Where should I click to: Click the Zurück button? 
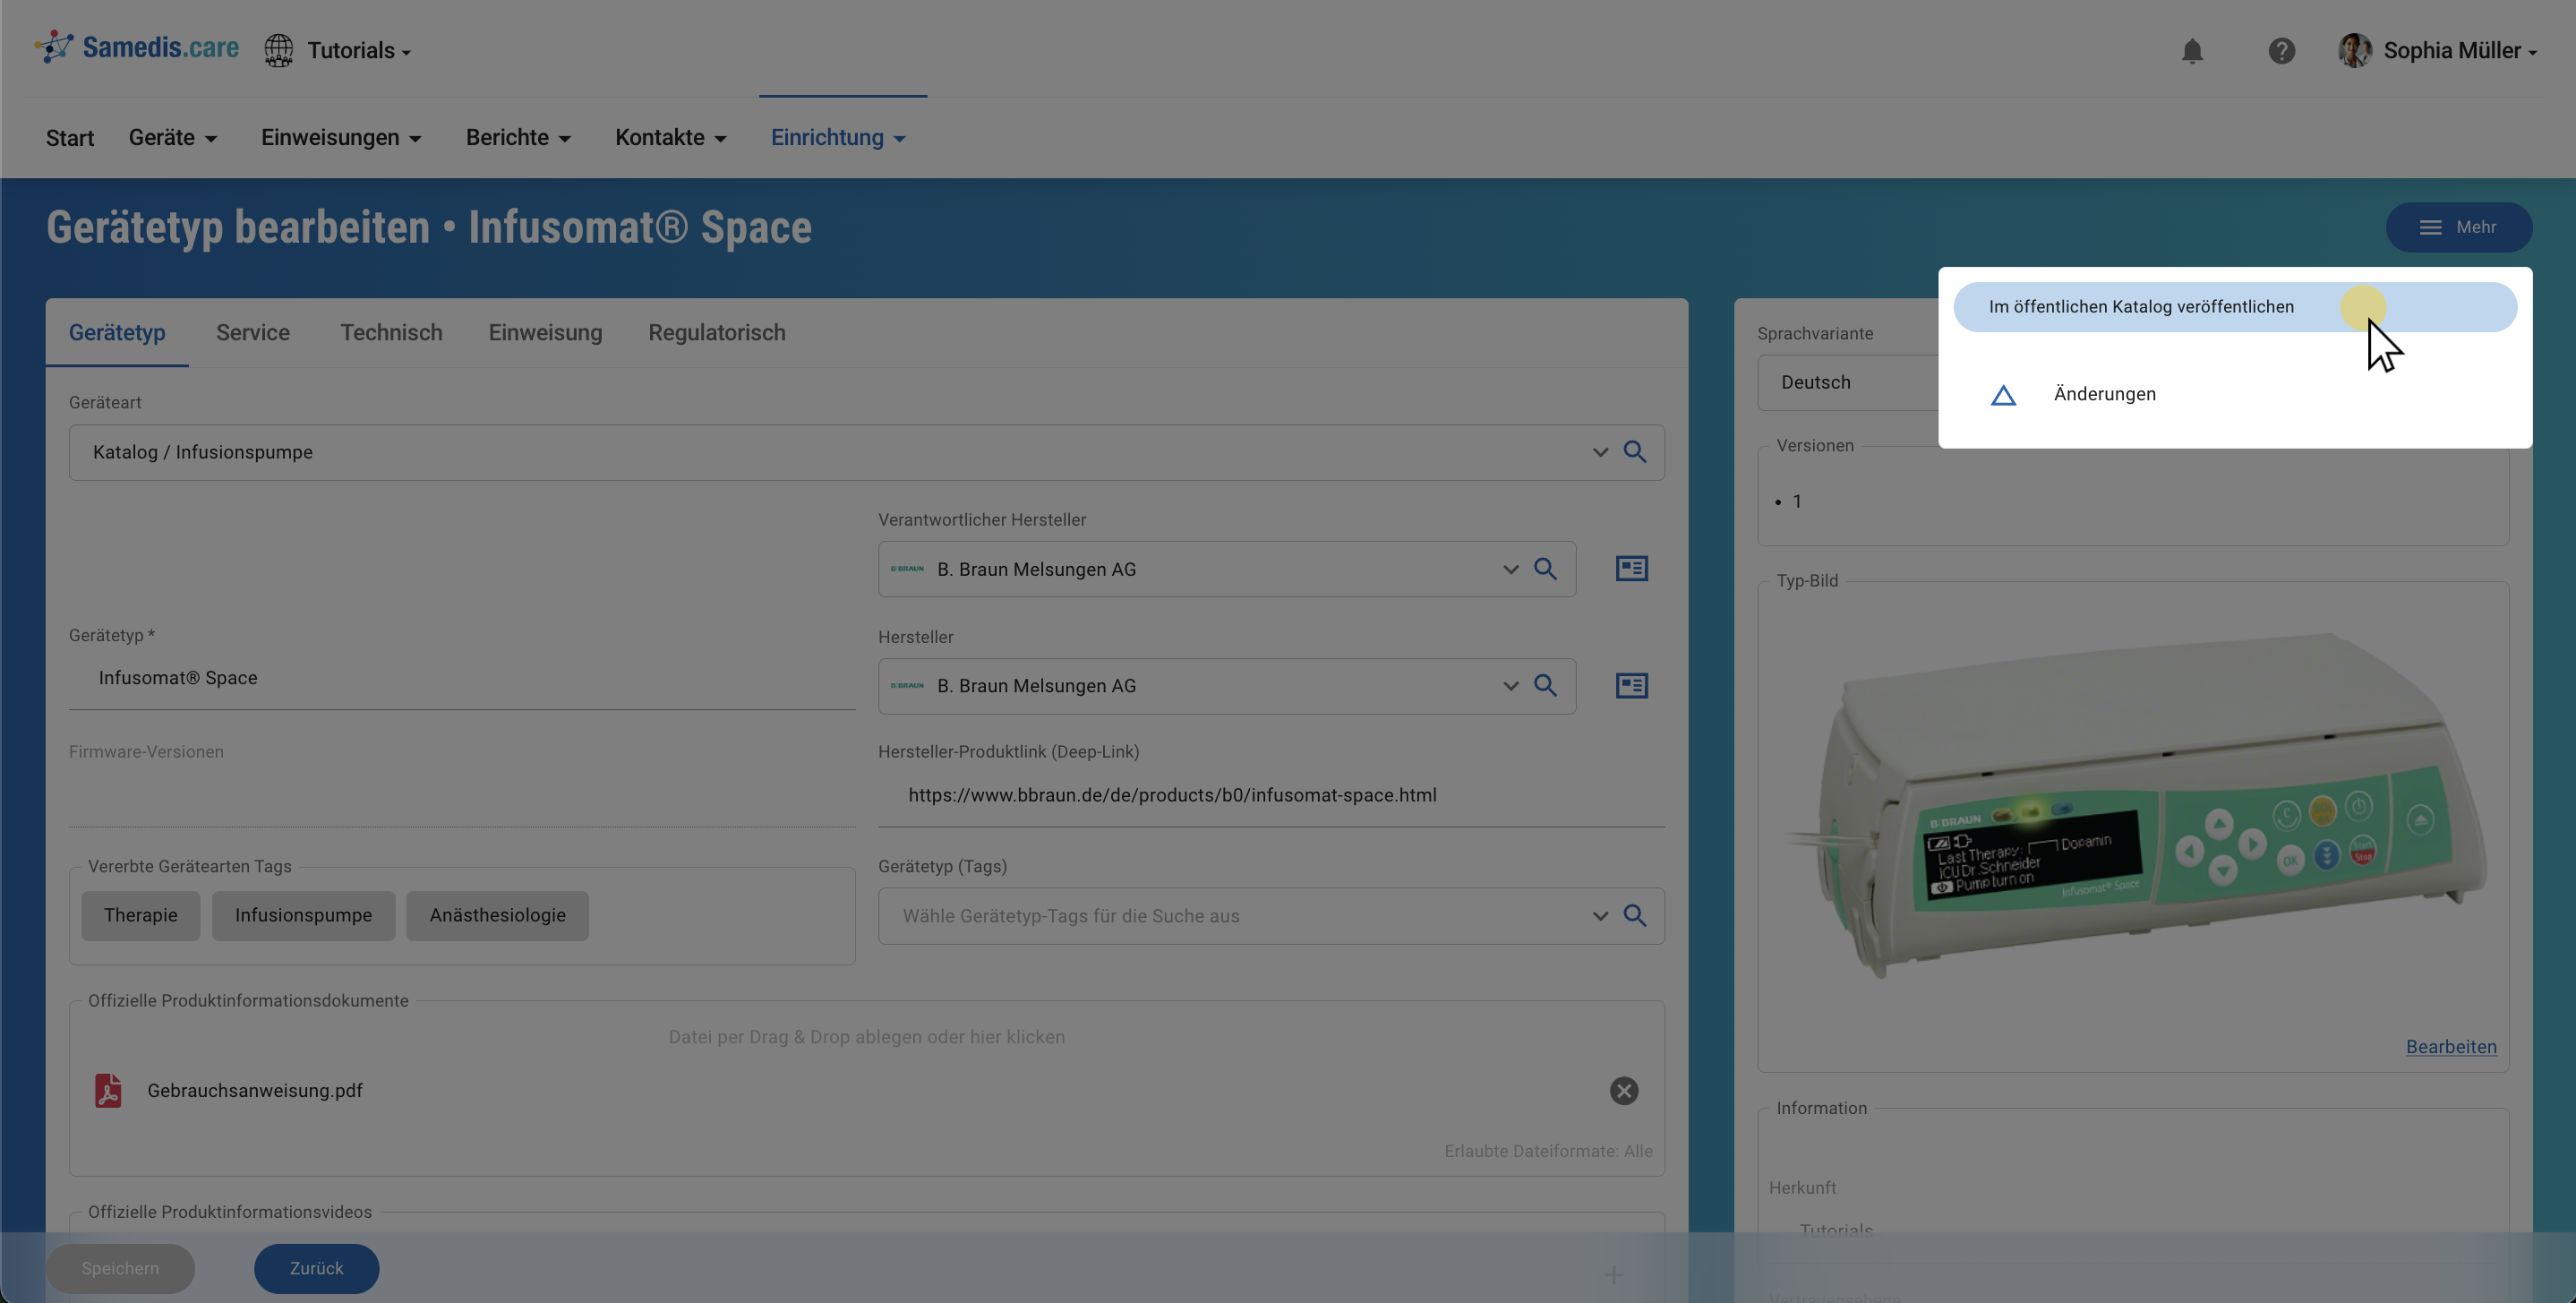pyautogui.click(x=316, y=1268)
